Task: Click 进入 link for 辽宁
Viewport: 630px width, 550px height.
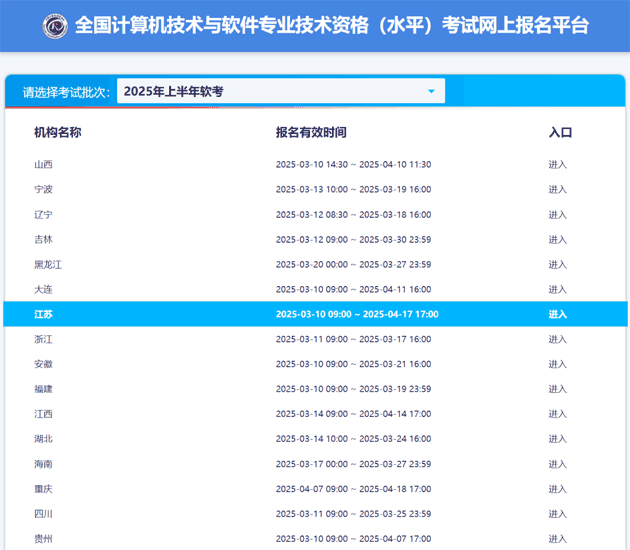Action: pyautogui.click(x=558, y=215)
